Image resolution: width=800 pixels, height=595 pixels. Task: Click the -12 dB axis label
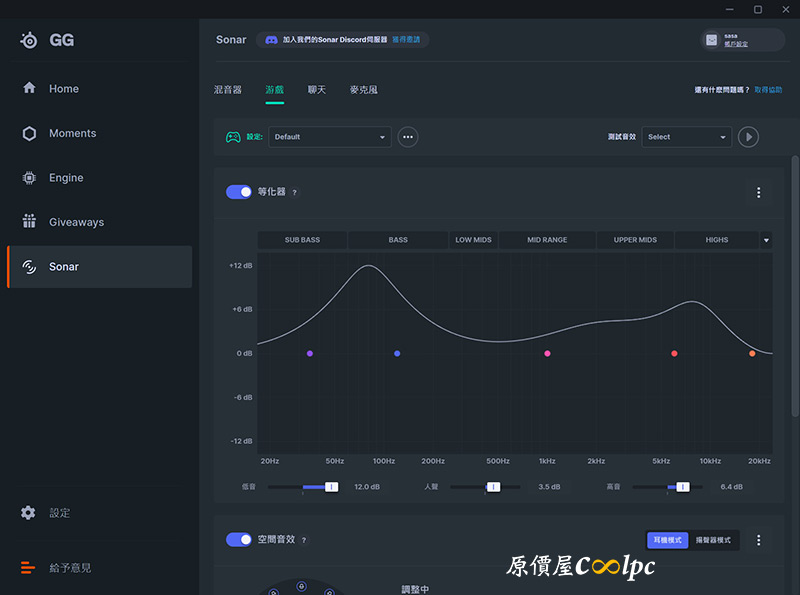[x=241, y=441]
